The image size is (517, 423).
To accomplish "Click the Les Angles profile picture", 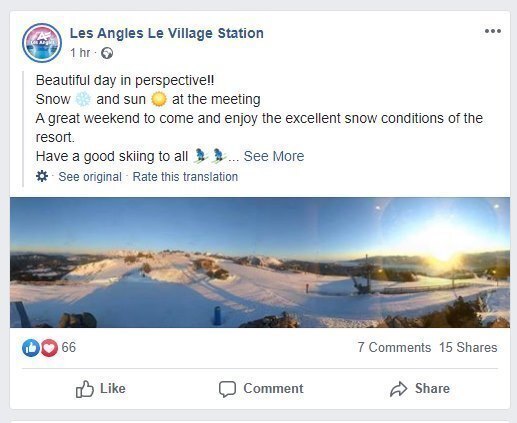I will coord(42,43).
